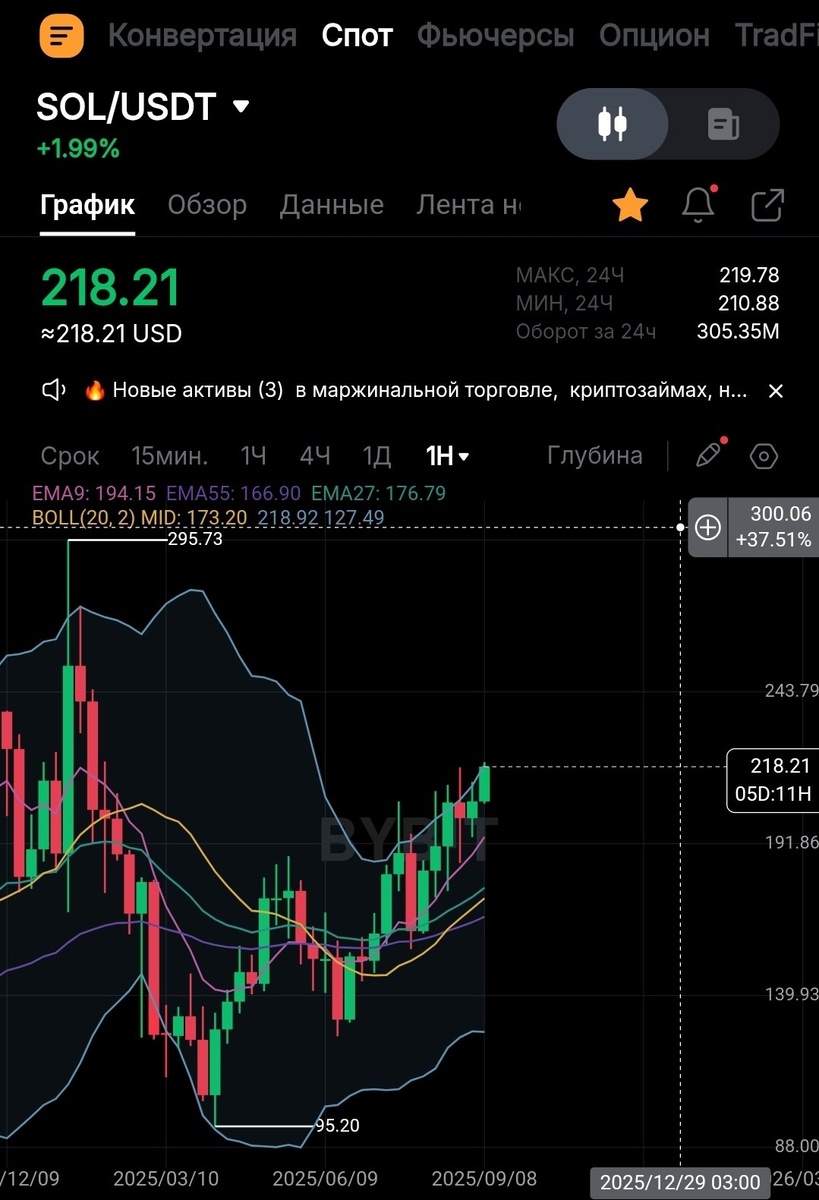Click the 24h high value 219.78
The height and width of the screenshot is (1200, 819).
pos(749,275)
